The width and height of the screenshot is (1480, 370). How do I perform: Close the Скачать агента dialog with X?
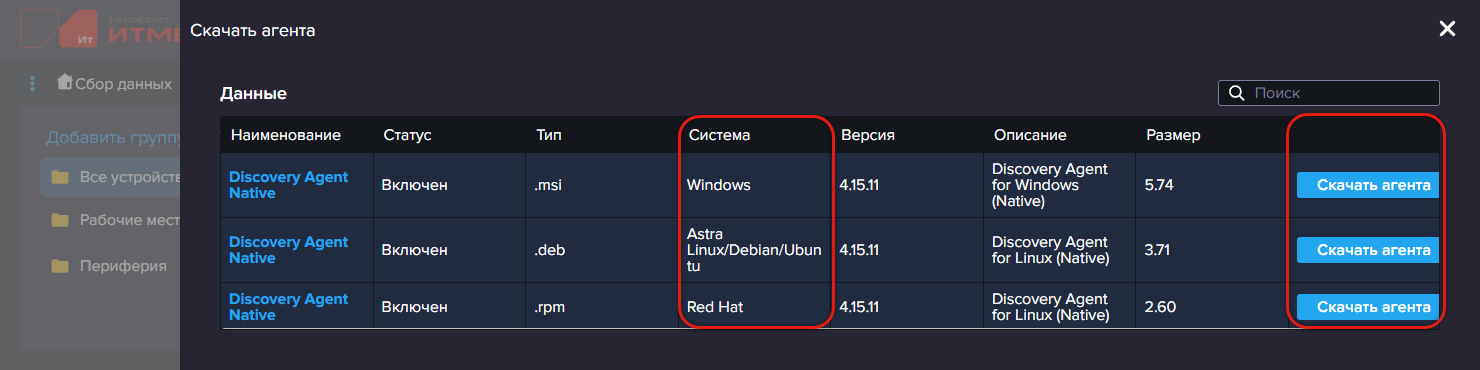tap(1446, 29)
